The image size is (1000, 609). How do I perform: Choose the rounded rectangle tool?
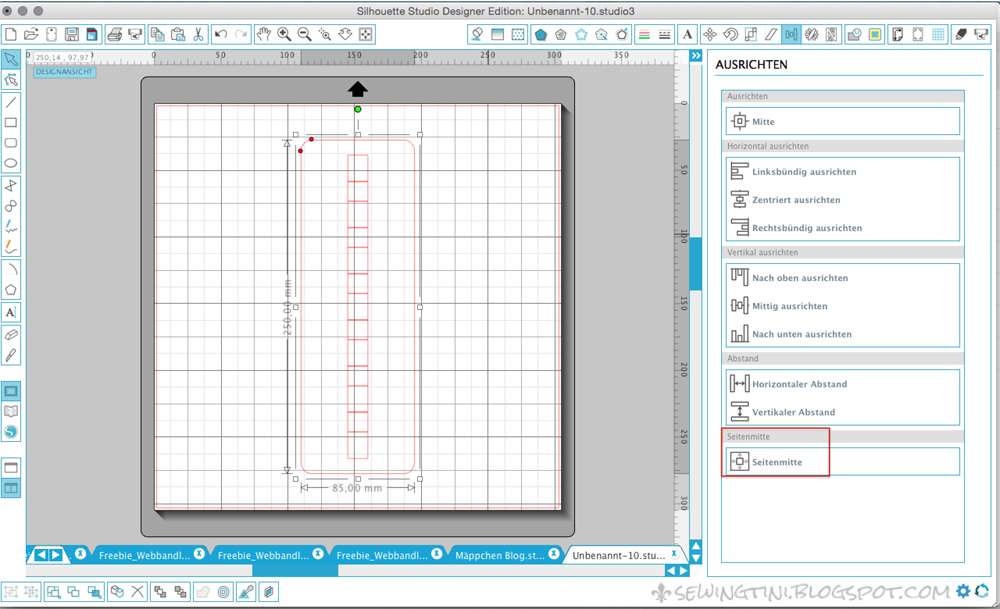click(x=11, y=143)
